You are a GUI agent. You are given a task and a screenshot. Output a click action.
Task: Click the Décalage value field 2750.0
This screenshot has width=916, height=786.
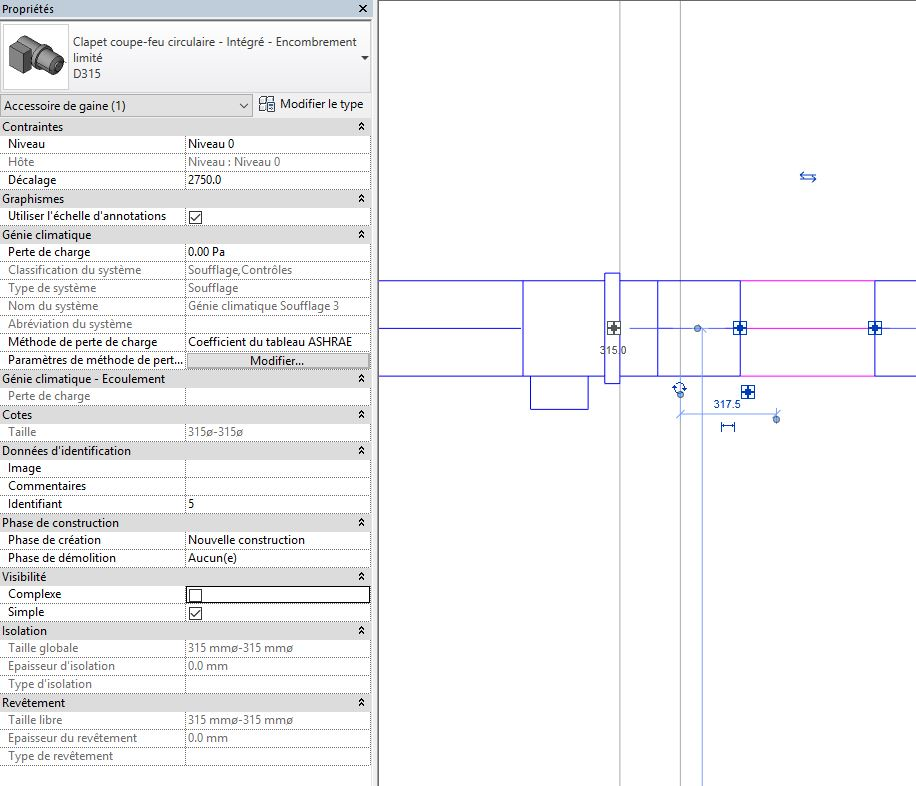[277, 180]
